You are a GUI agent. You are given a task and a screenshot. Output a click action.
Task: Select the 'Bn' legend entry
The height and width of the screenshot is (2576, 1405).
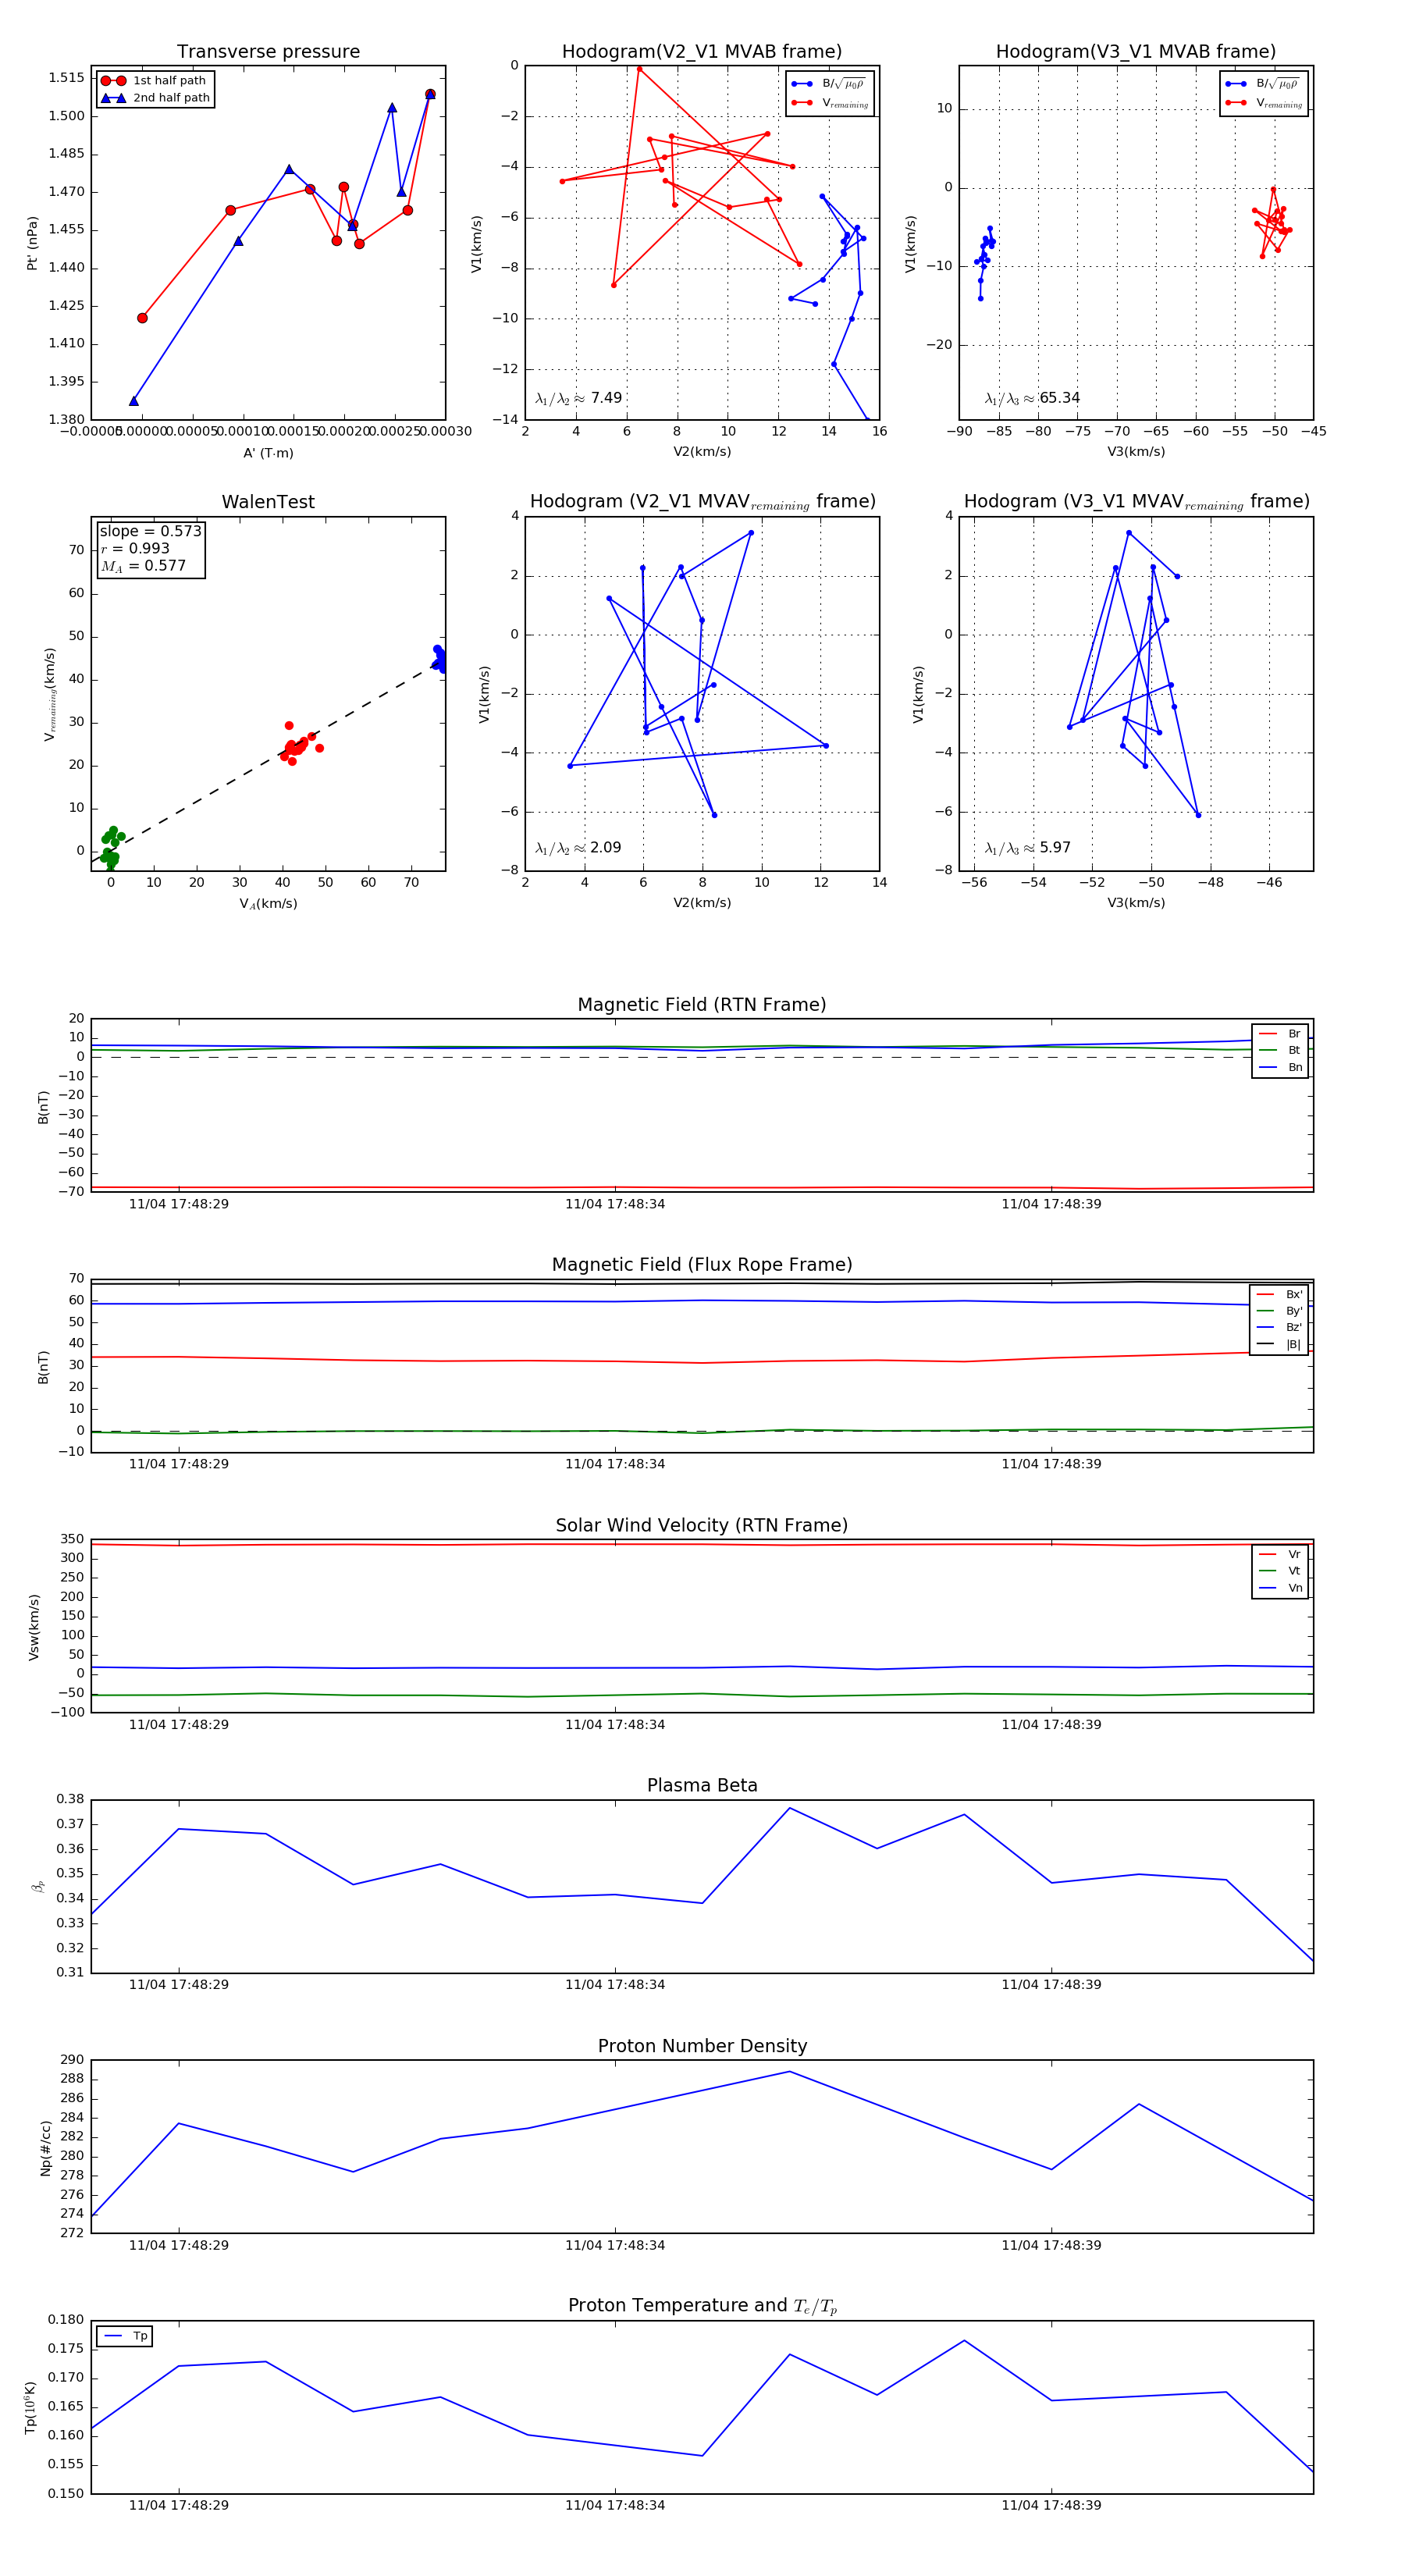(x=1280, y=1067)
